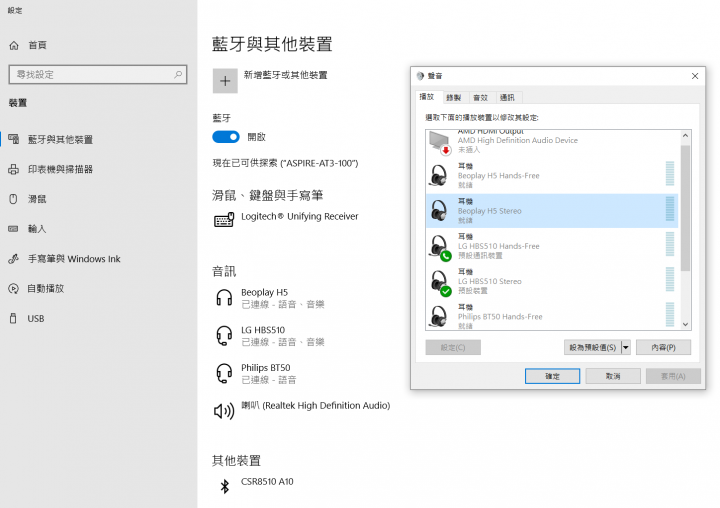Open the 自動播放 AutoPlay settings
The height and width of the screenshot is (508, 720).
[x=45, y=288]
